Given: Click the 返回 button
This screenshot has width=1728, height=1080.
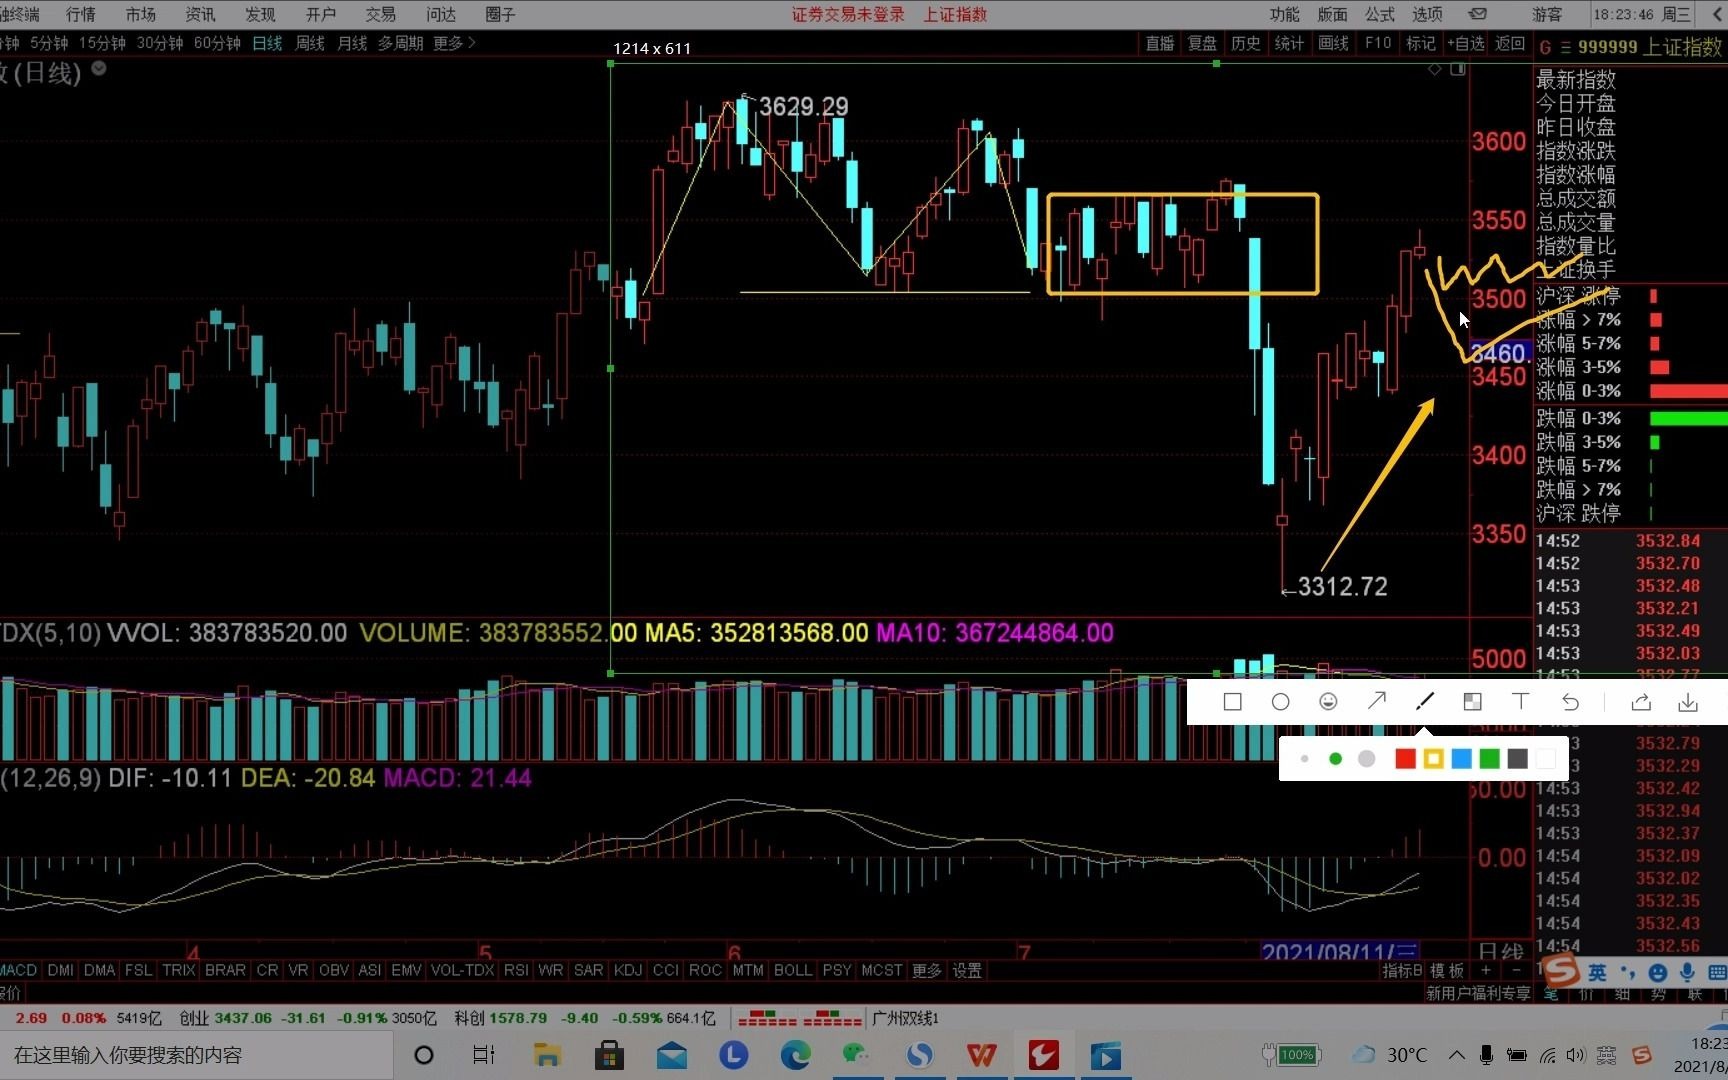Looking at the screenshot, I should (1510, 43).
